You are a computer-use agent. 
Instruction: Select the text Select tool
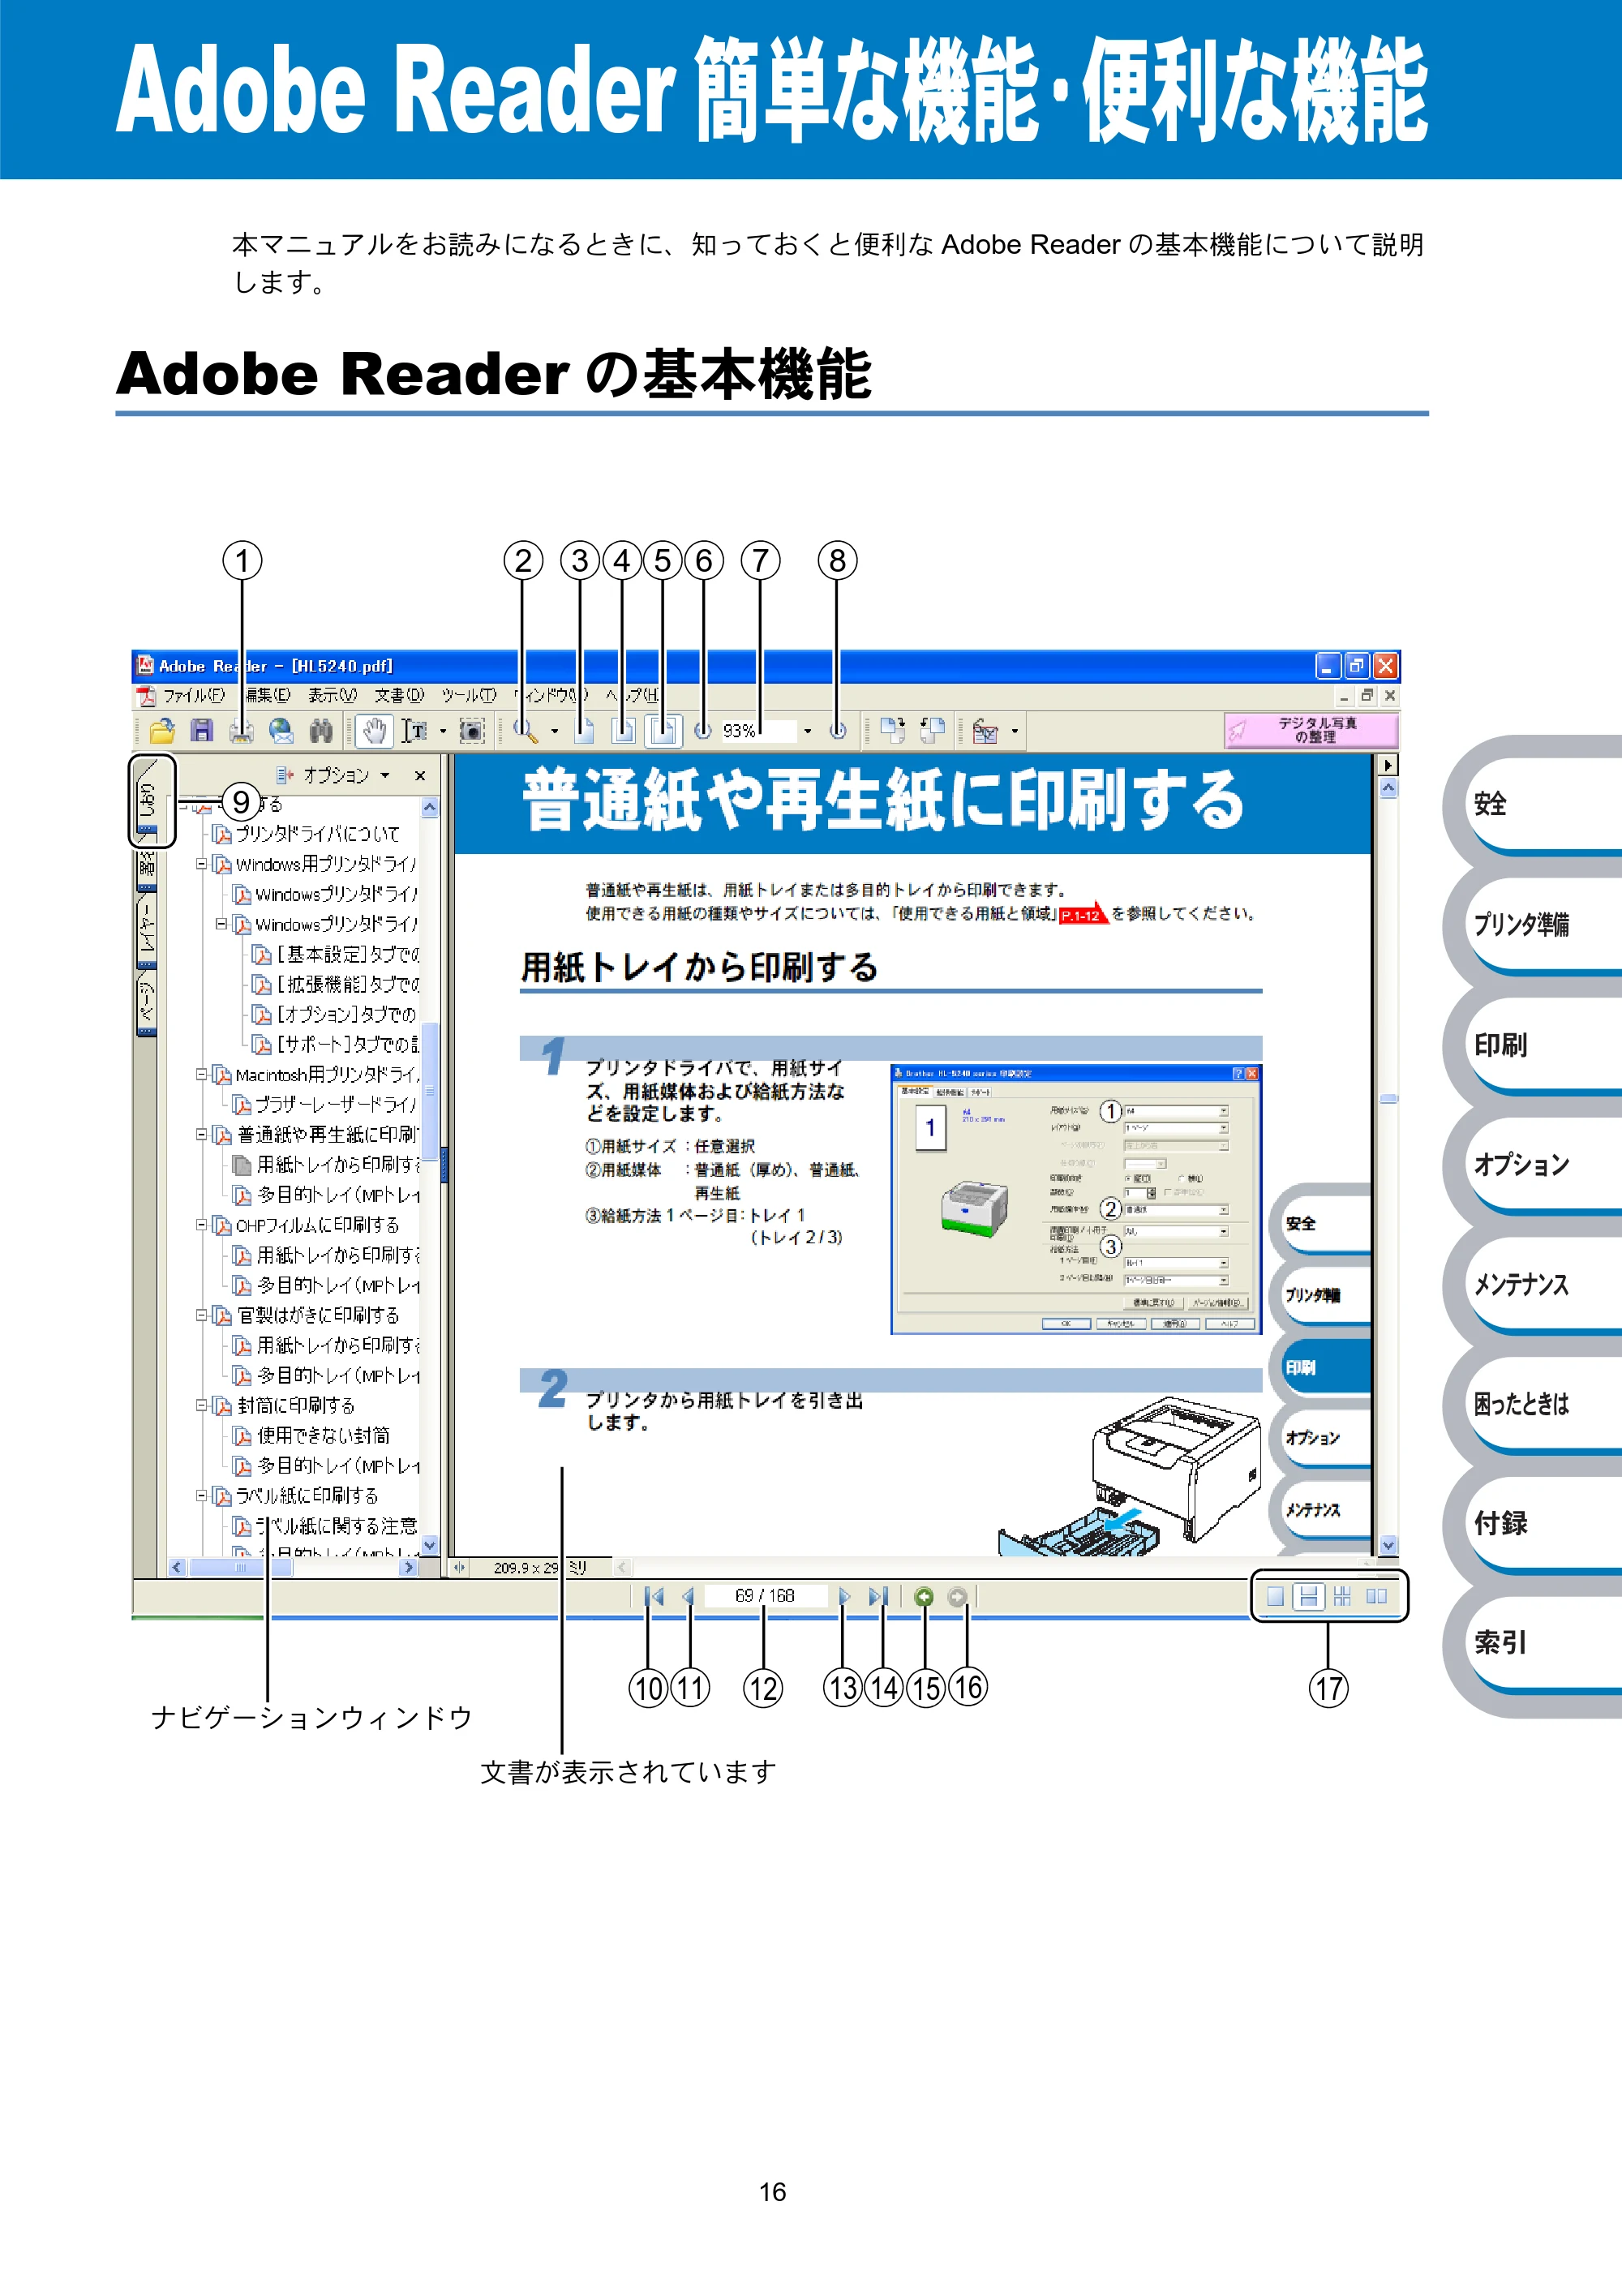pyautogui.click(x=415, y=731)
